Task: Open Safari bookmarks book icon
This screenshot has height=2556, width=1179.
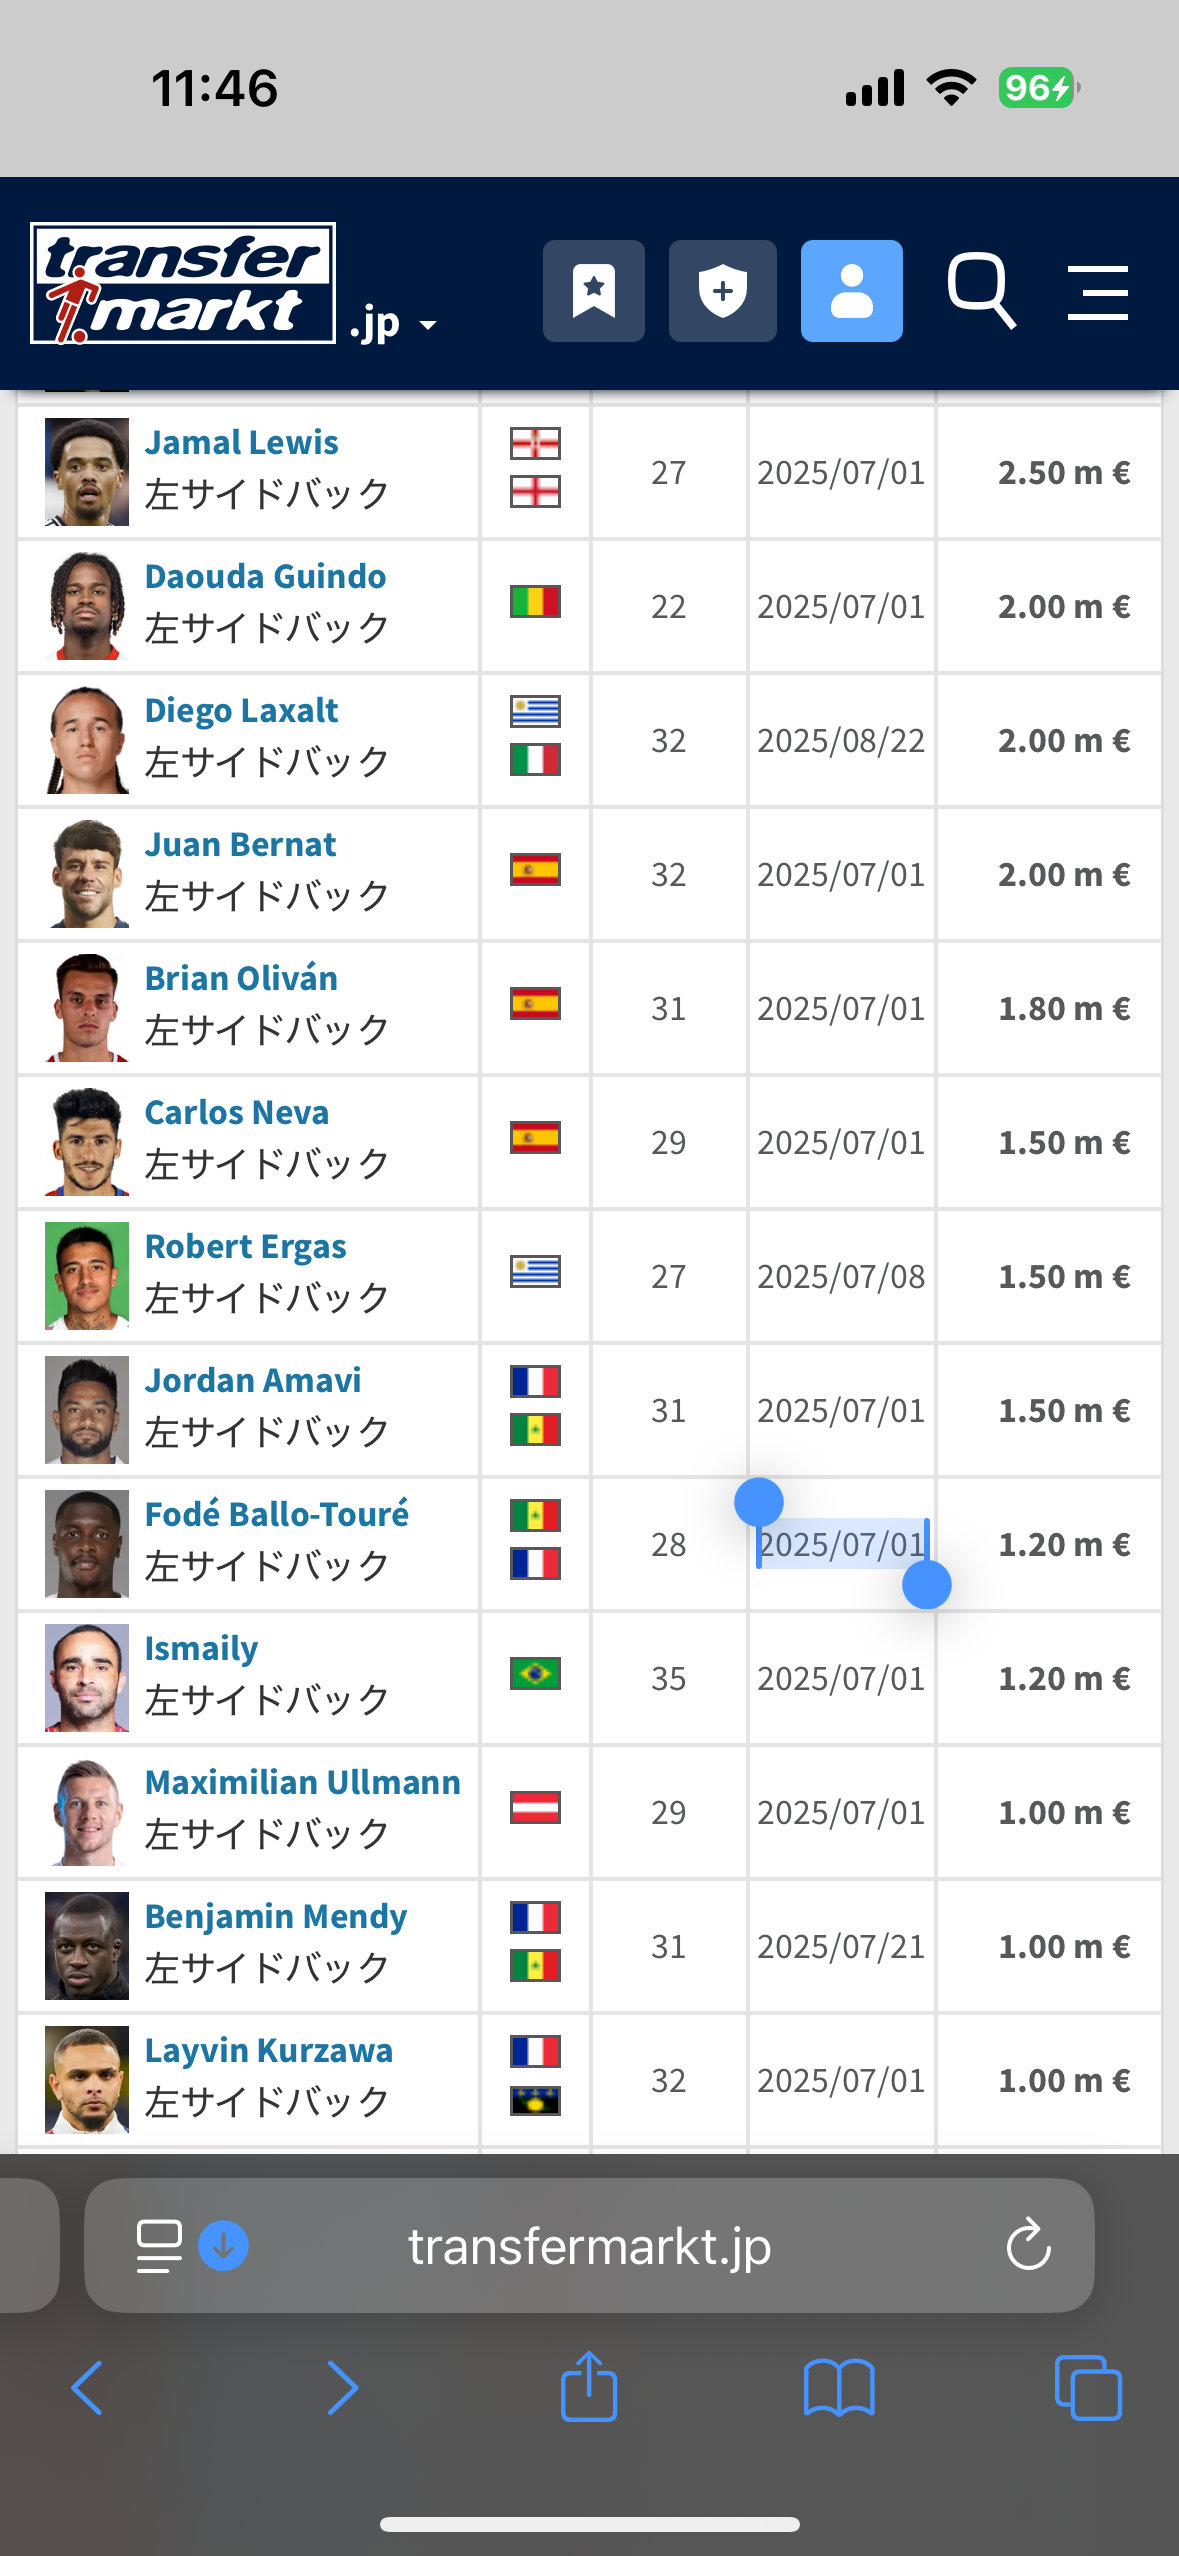Action: tap(838, 2387)
